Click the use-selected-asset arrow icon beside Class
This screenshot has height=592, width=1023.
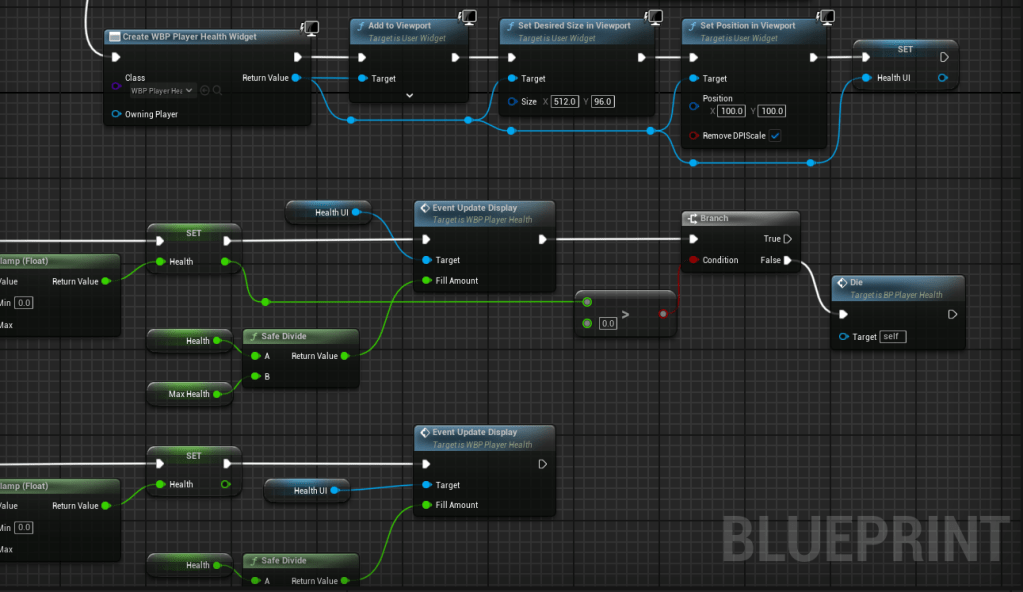click(x=204, y=90)
